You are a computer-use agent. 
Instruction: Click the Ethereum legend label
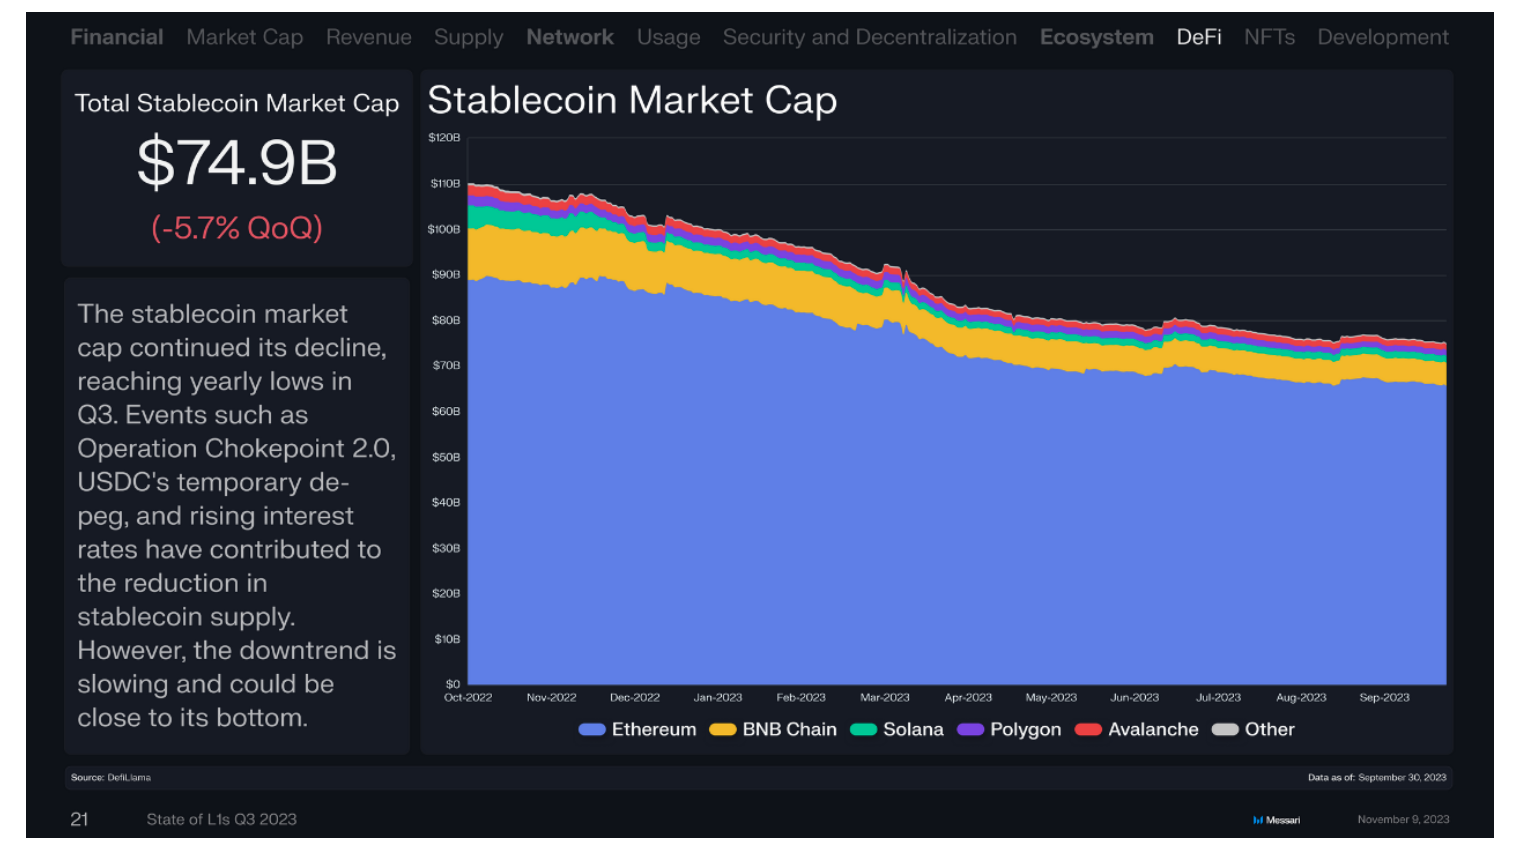(654, 730)
